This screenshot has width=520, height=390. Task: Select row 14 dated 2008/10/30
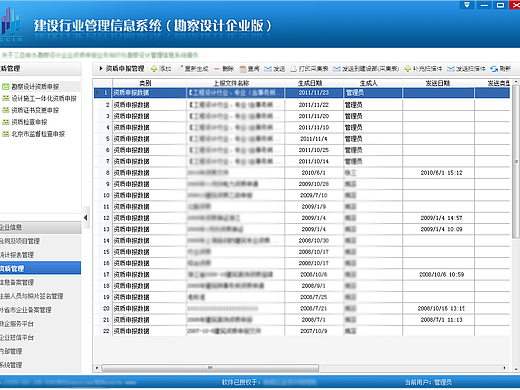click(x=302, y=241)
